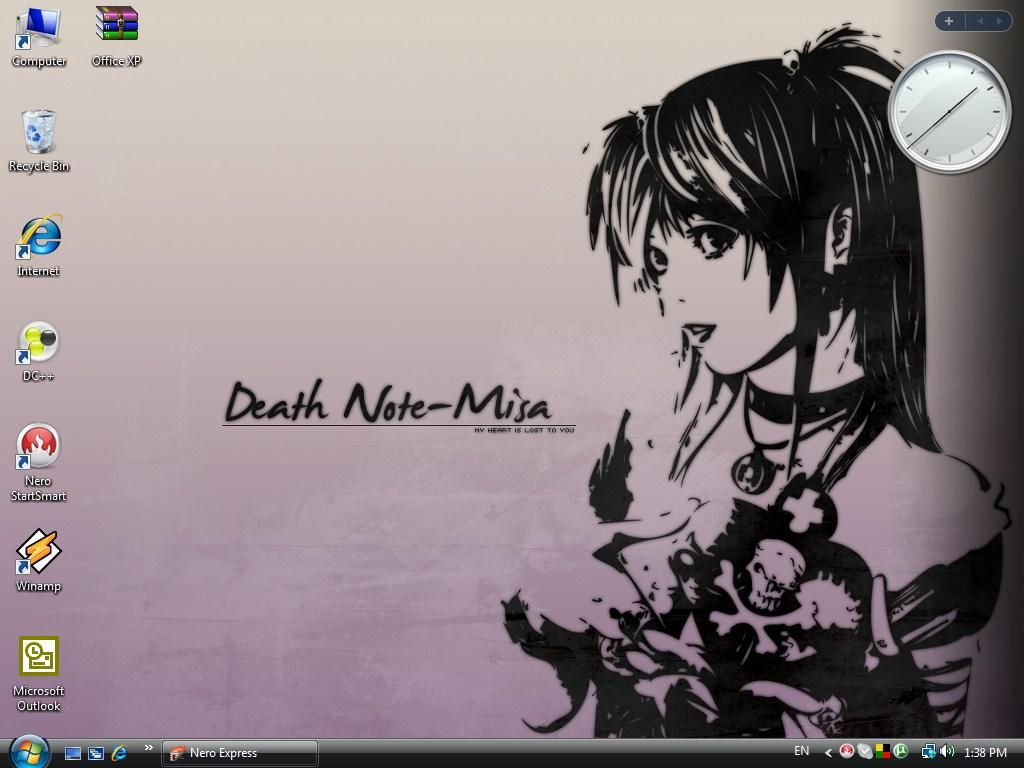
Task: Select the Winamp desktop shortcut
Action: (x=39, y=561)
